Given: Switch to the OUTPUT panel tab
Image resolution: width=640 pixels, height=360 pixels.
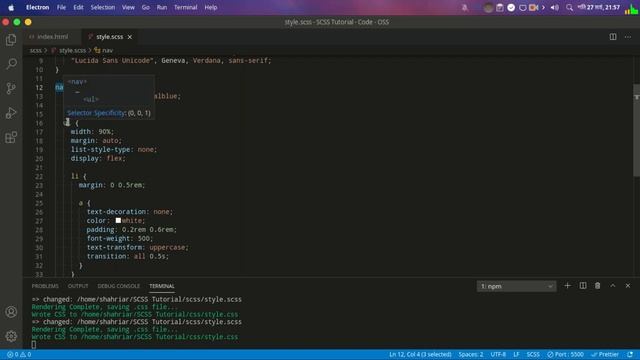Looking at the screenshot, I should click(78, 286).
